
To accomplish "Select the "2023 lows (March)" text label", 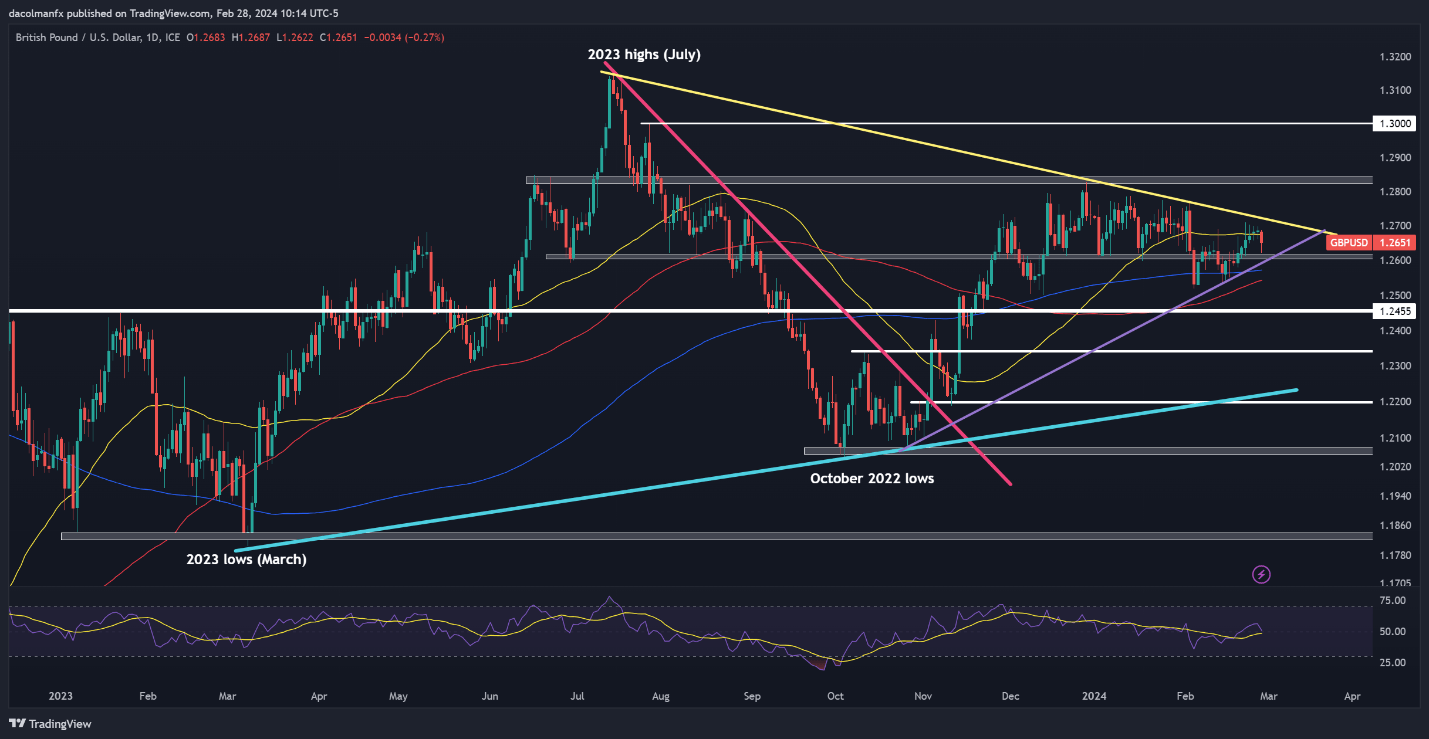I will tap(246, 560).
